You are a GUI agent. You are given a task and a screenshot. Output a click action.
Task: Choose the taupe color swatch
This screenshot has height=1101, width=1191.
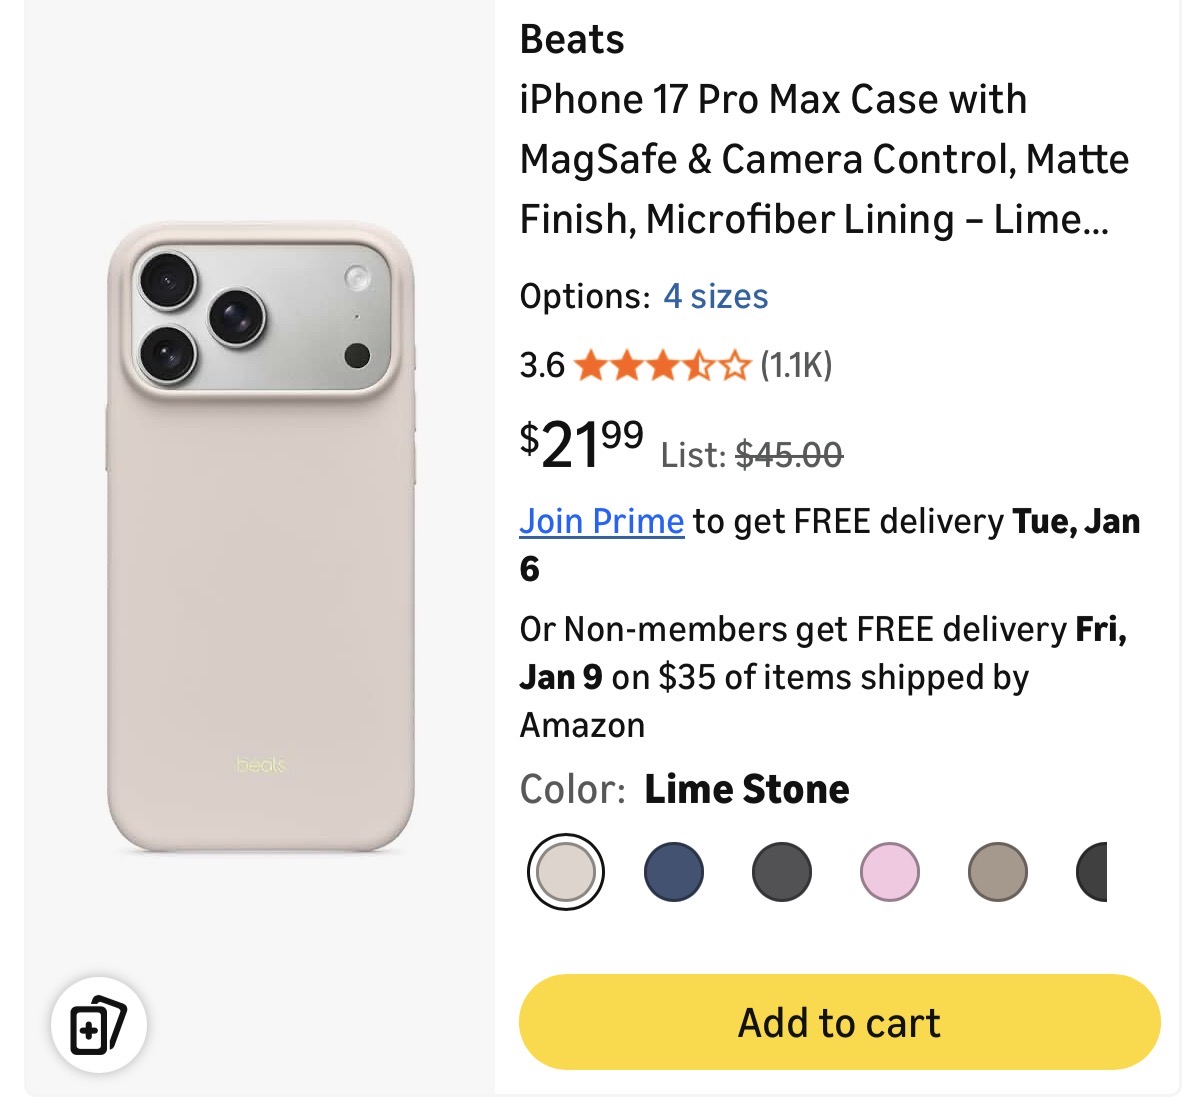997,871
